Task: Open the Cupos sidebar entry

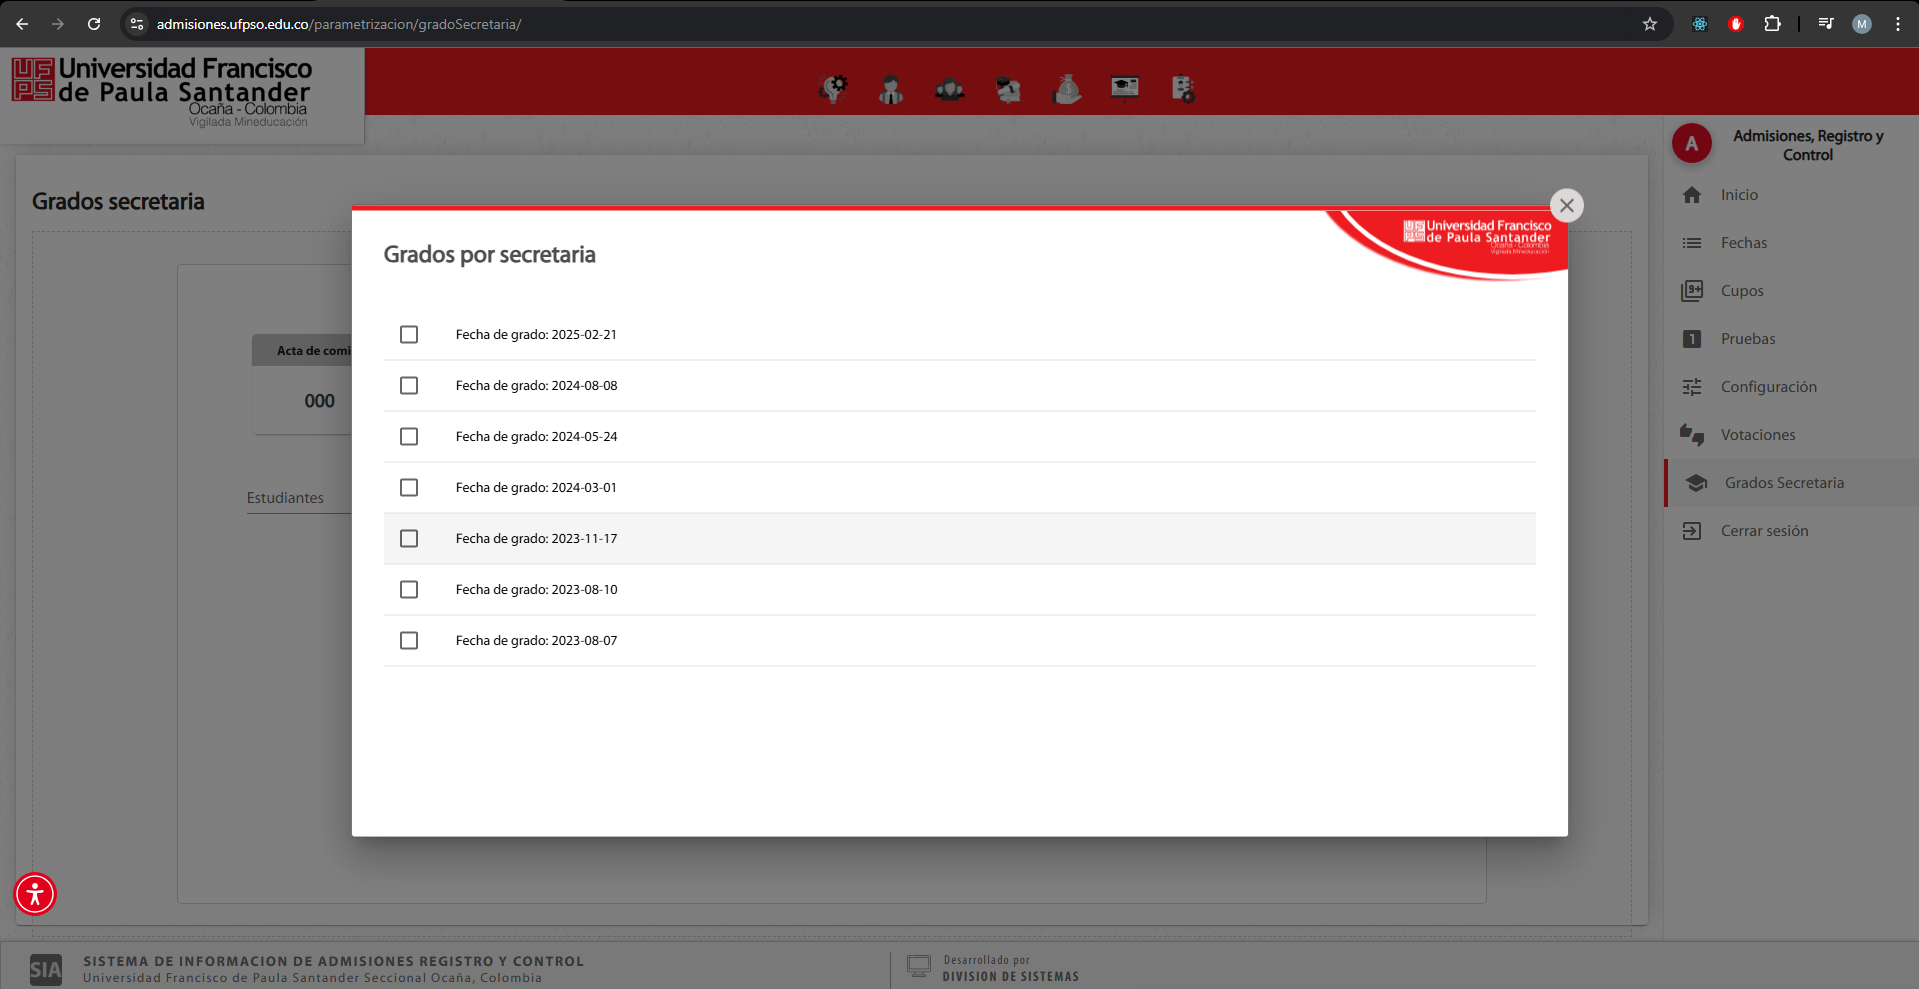Action: point(1742,291)
